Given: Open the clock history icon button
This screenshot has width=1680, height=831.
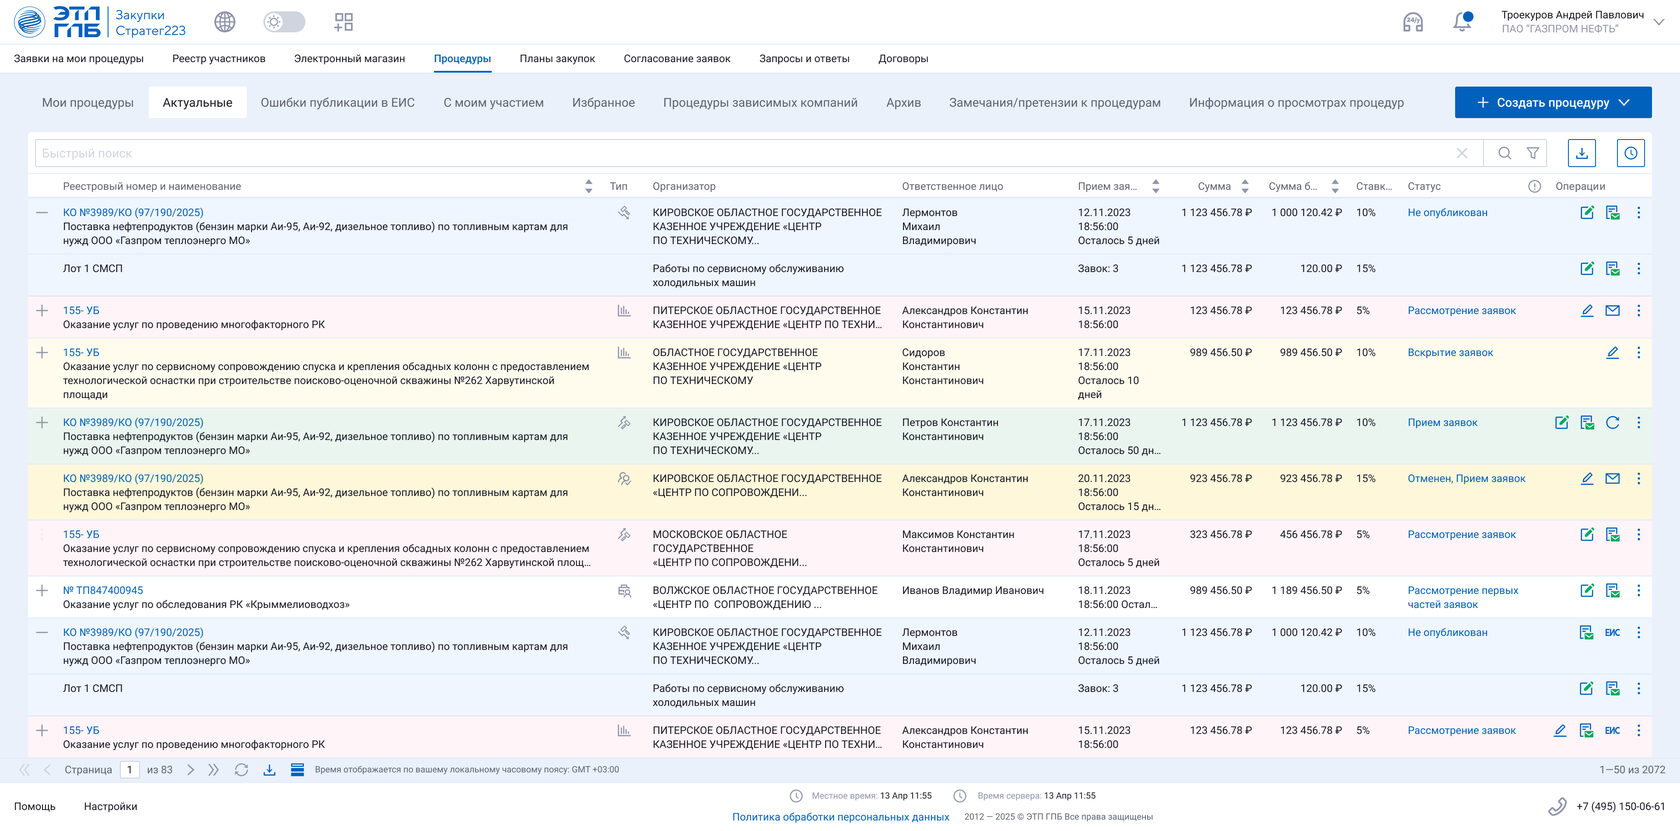Looking at the screenshot, I should tap(1630, 153).
